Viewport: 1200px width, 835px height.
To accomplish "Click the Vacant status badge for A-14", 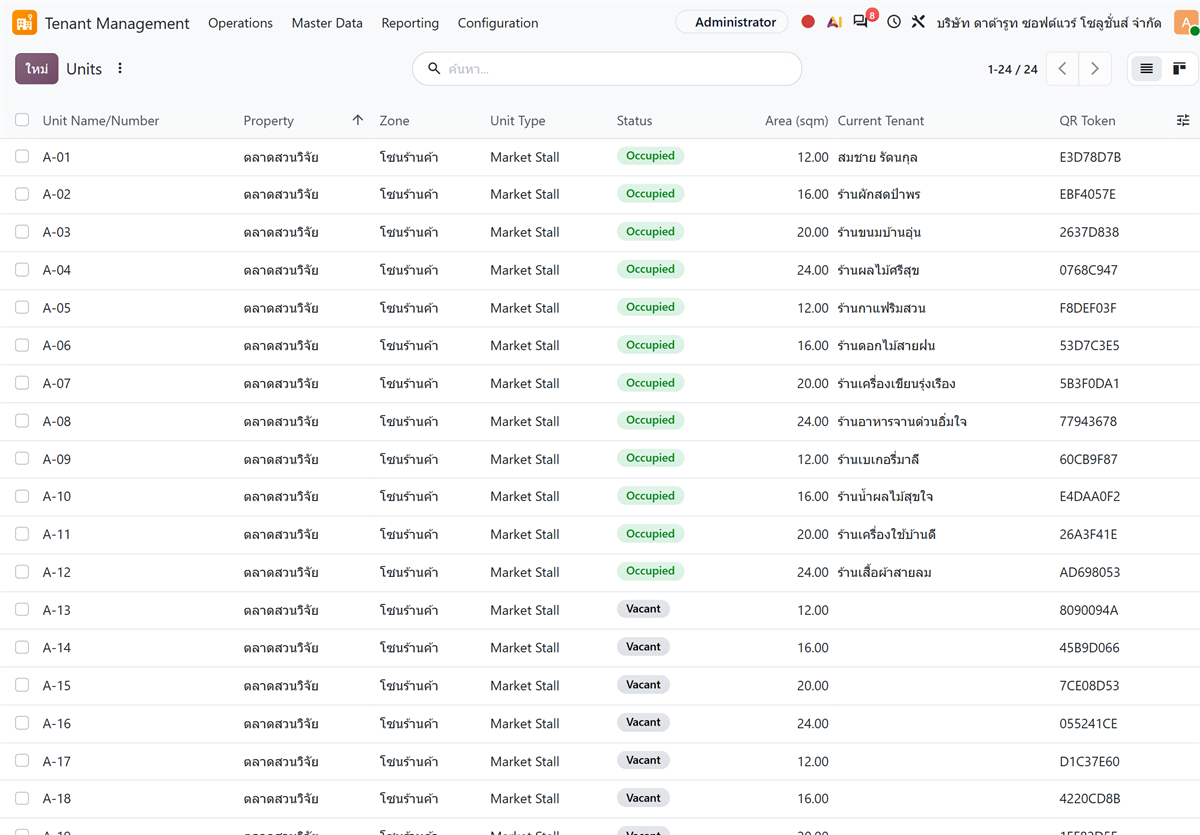I will click(x=643, y=647).
